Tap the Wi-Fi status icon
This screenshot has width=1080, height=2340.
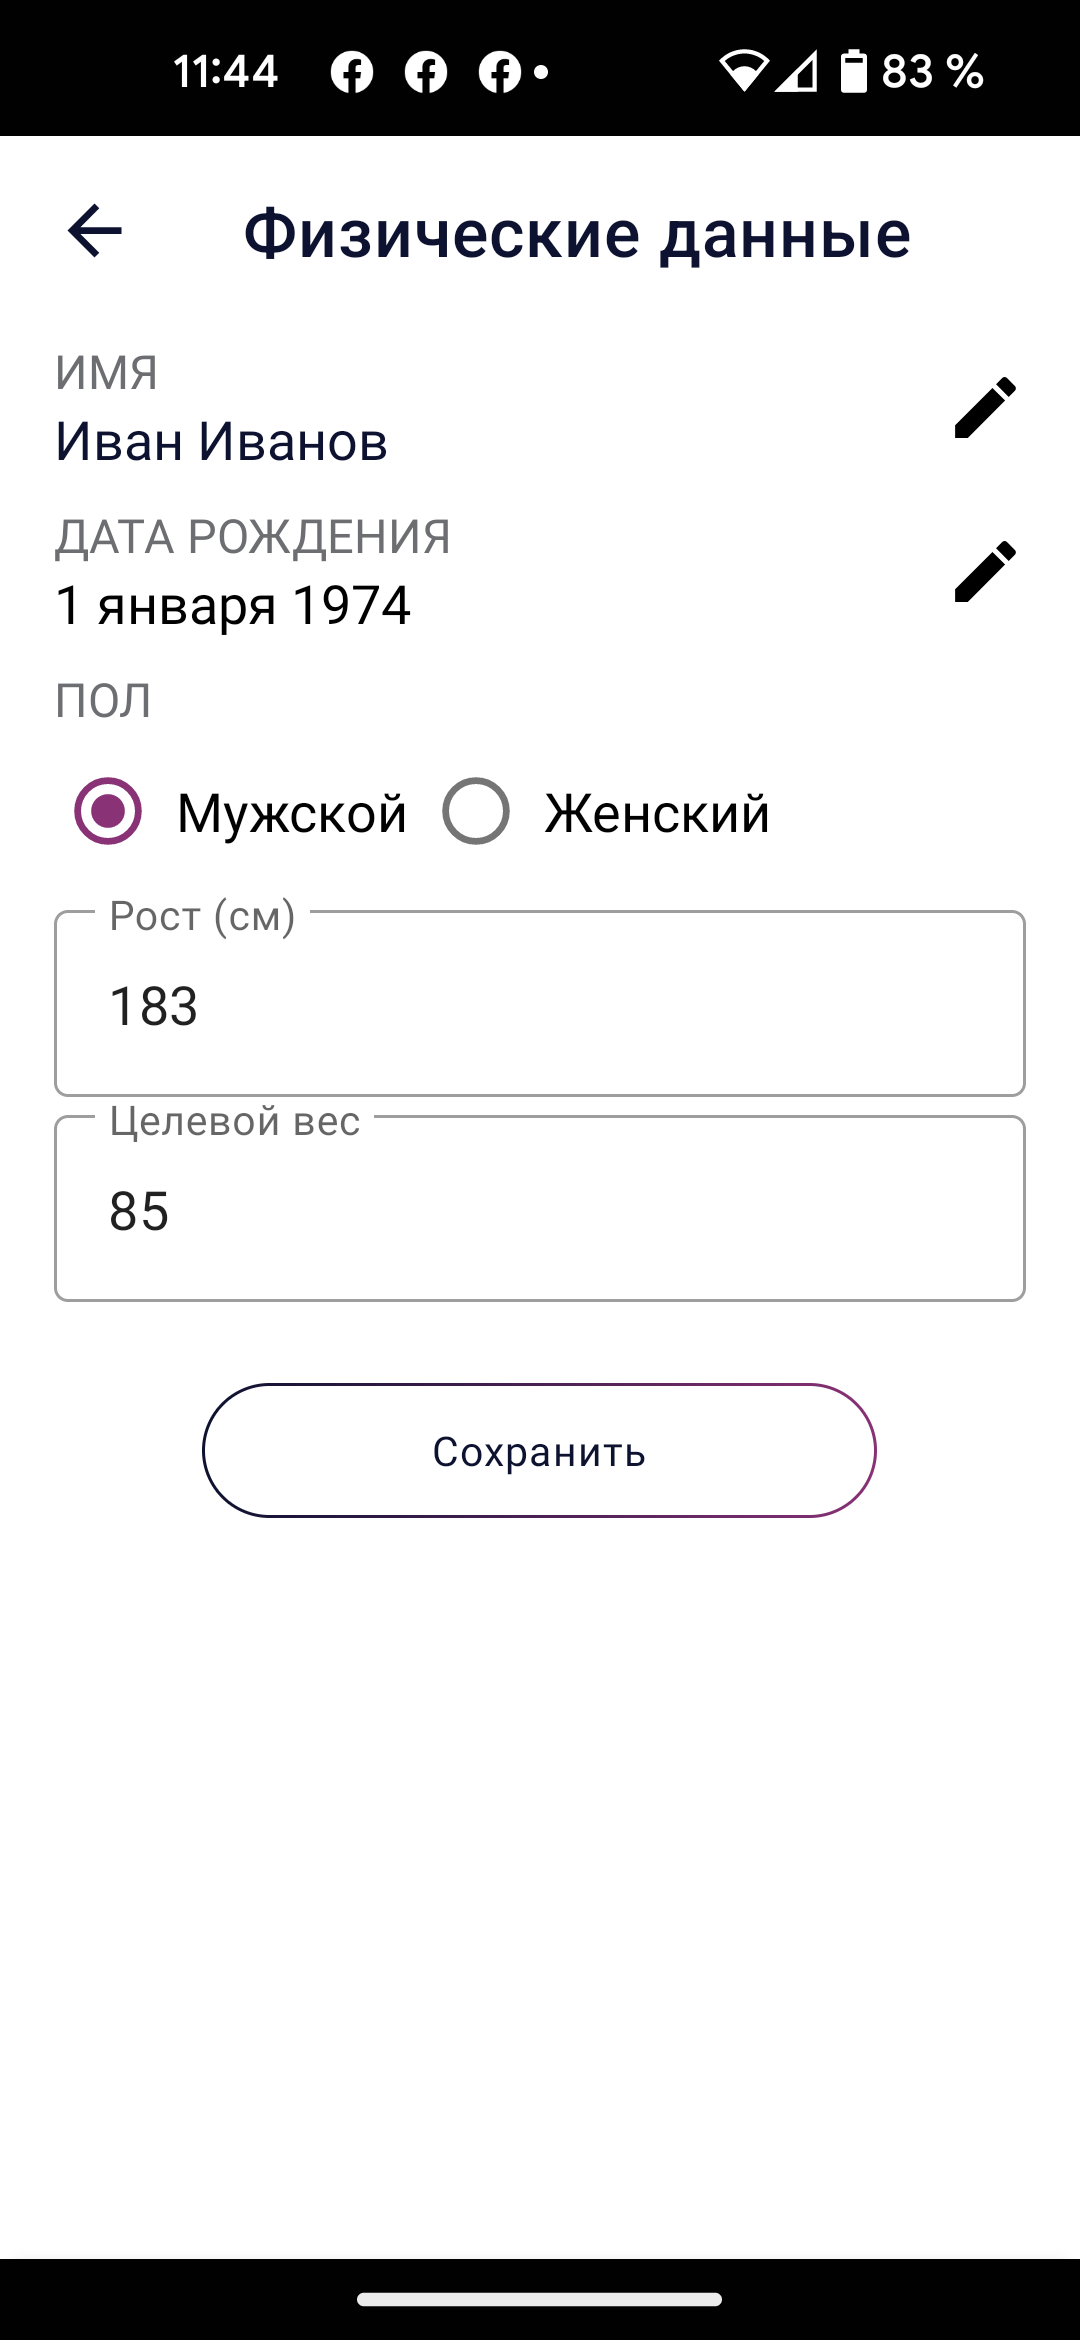[x=743, y=71]
